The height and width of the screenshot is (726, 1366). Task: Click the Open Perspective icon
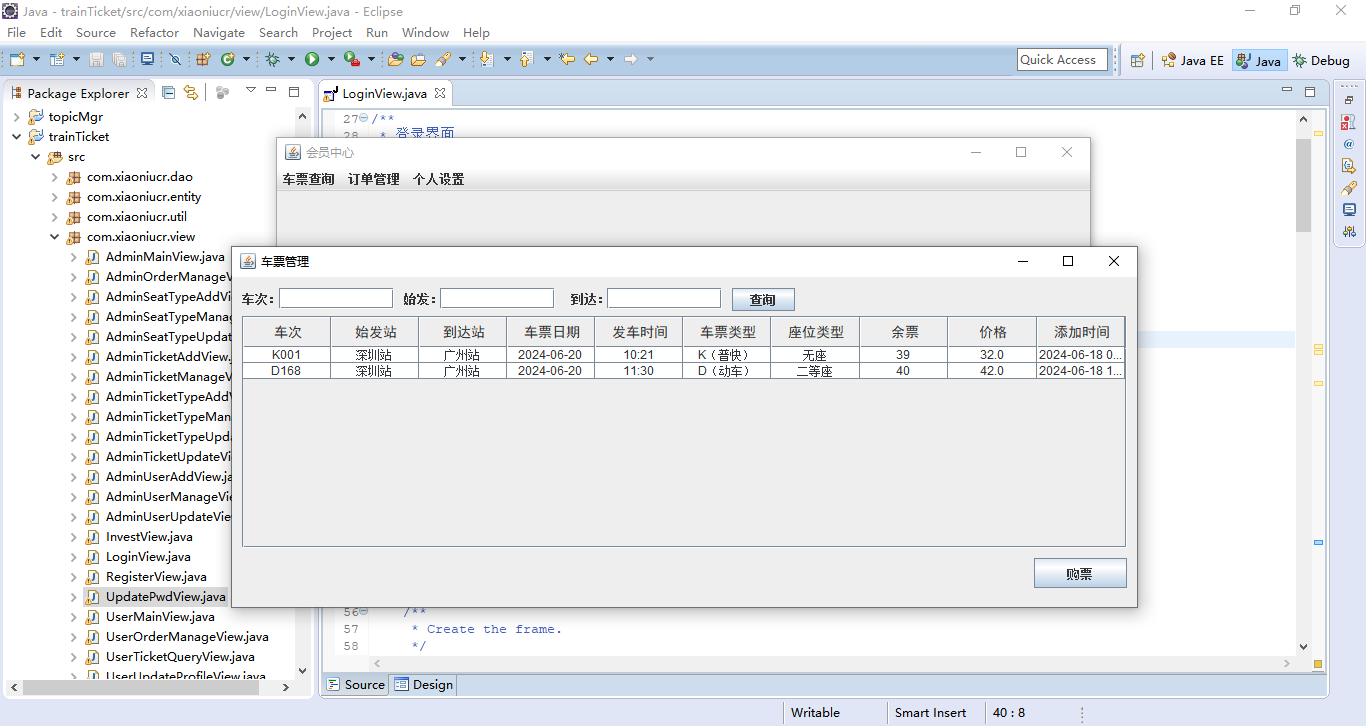(x=1137, y=60)
